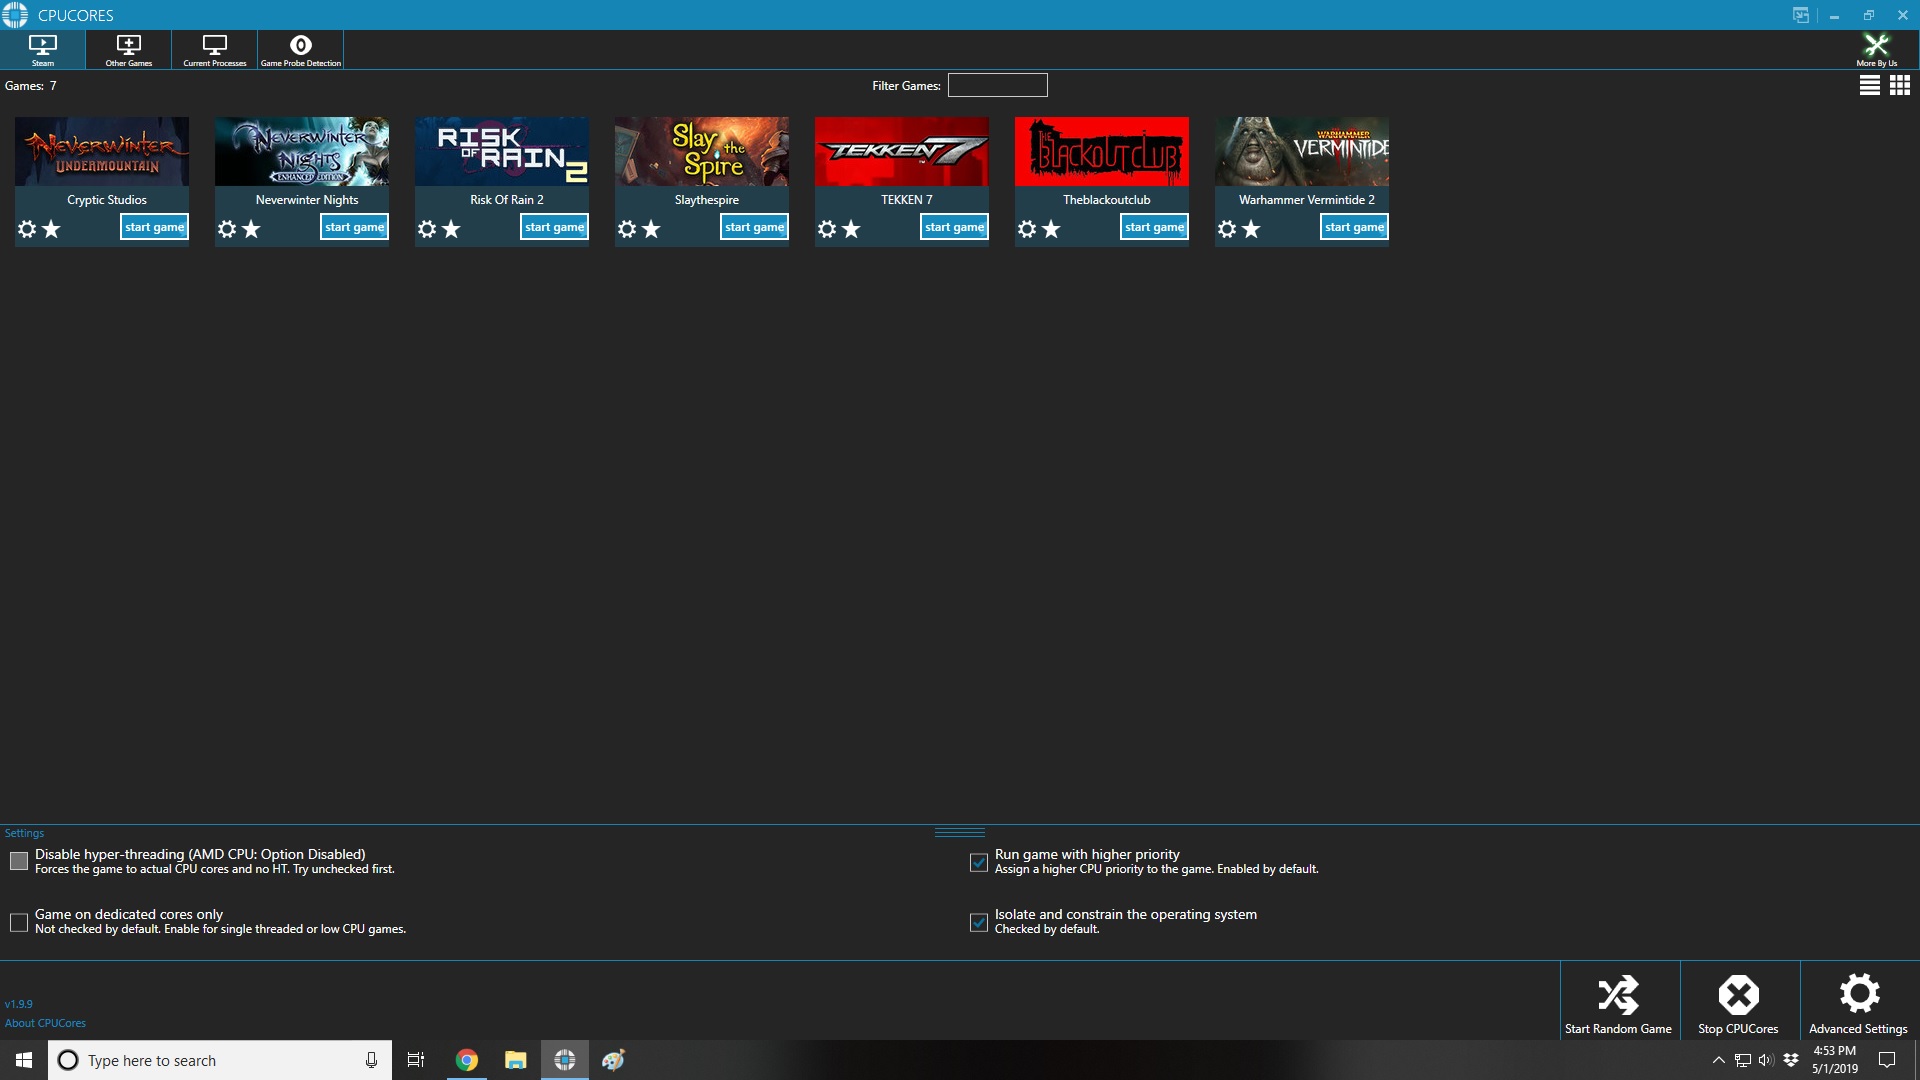Open File Explorer from taskbar
Image resolution: width=1920 pixels, height=1080 pixels.
click(x=516, y=1060)
